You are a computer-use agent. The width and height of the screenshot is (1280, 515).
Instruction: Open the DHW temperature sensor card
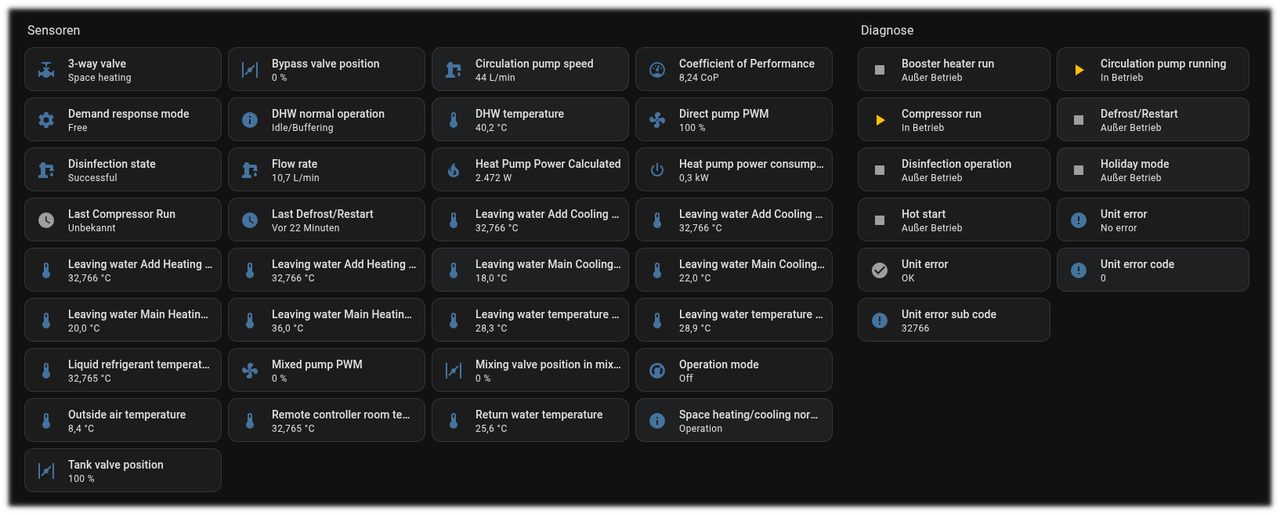pyautogui.click(x=530, y=120)
